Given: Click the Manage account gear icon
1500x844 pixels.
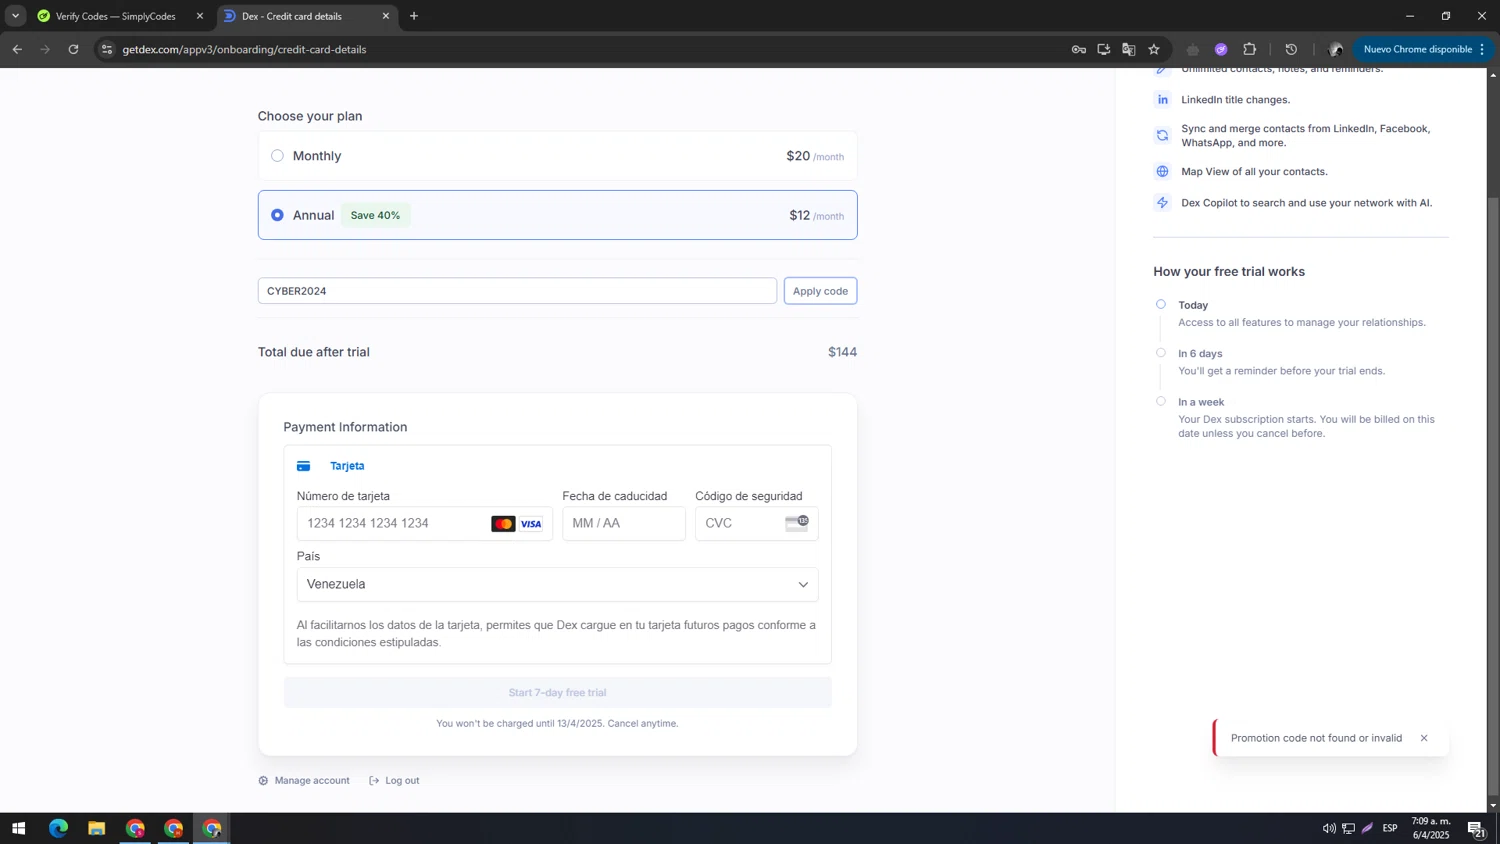Looking at the screenshot, I should pyautogui.click(x=263, y=780).
